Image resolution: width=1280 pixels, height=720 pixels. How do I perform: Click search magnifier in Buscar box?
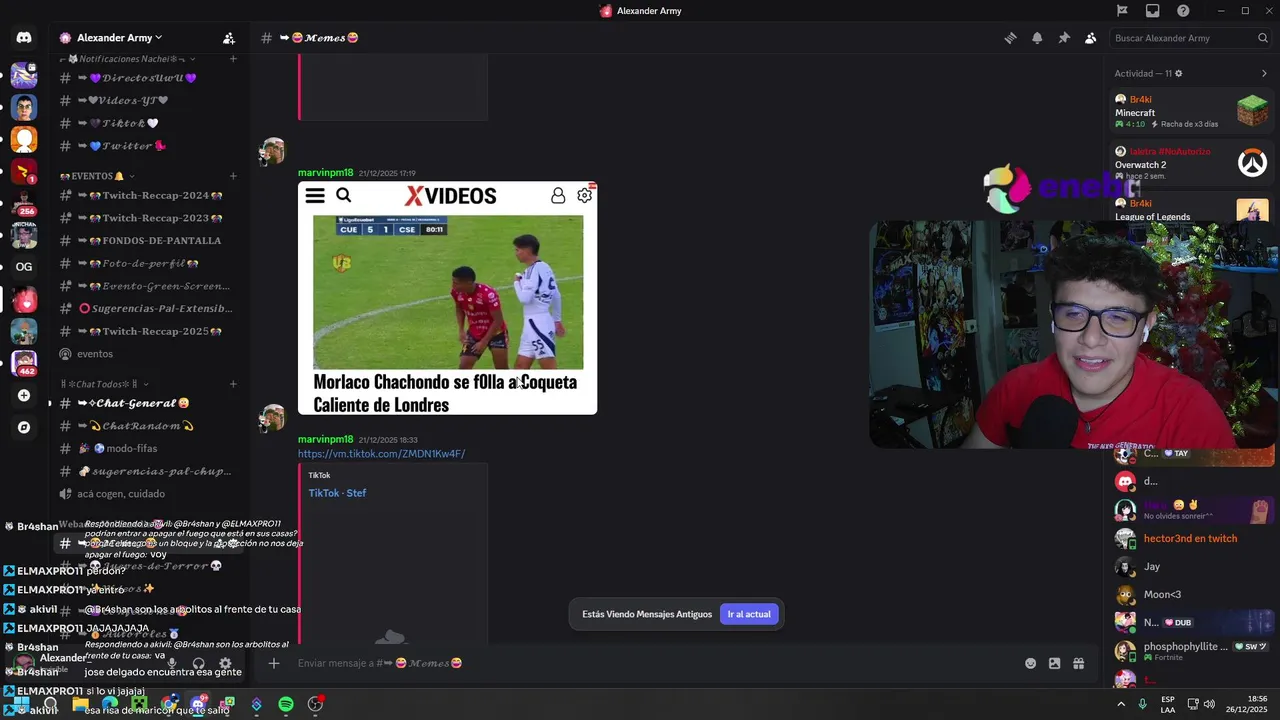(x=1263, y=38)
